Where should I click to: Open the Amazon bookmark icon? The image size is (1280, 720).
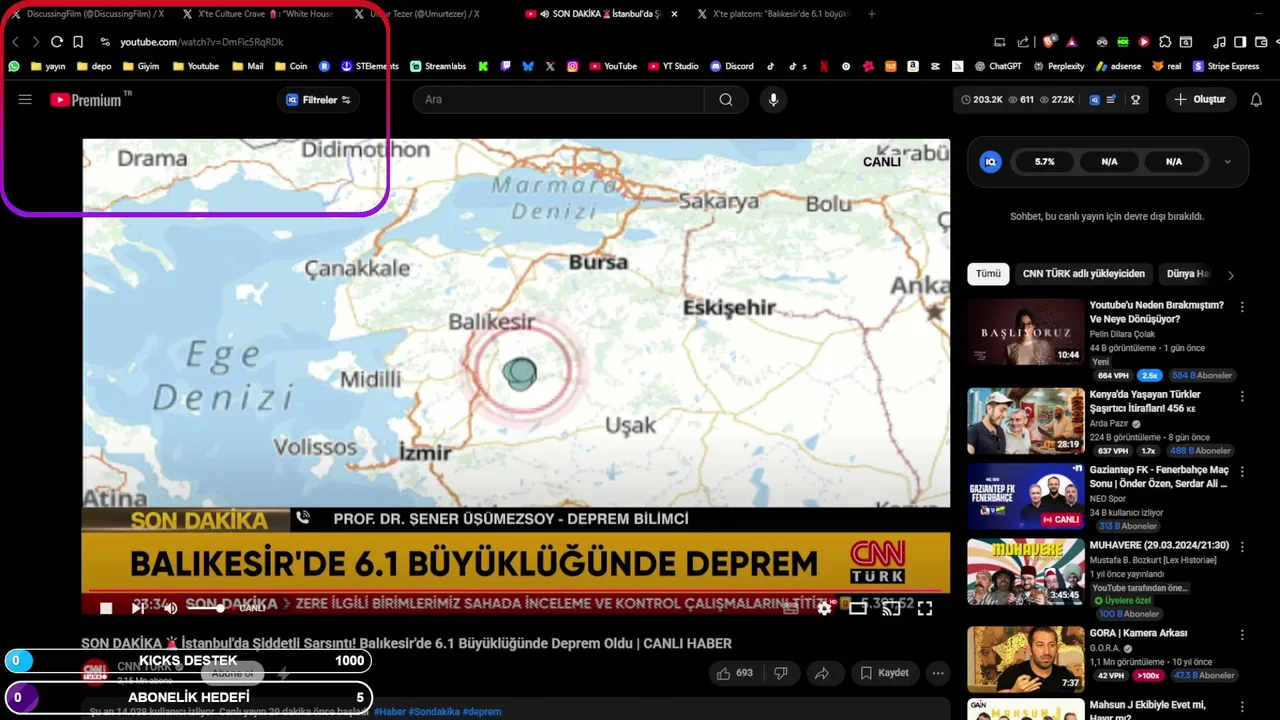[x=913, y=66]
